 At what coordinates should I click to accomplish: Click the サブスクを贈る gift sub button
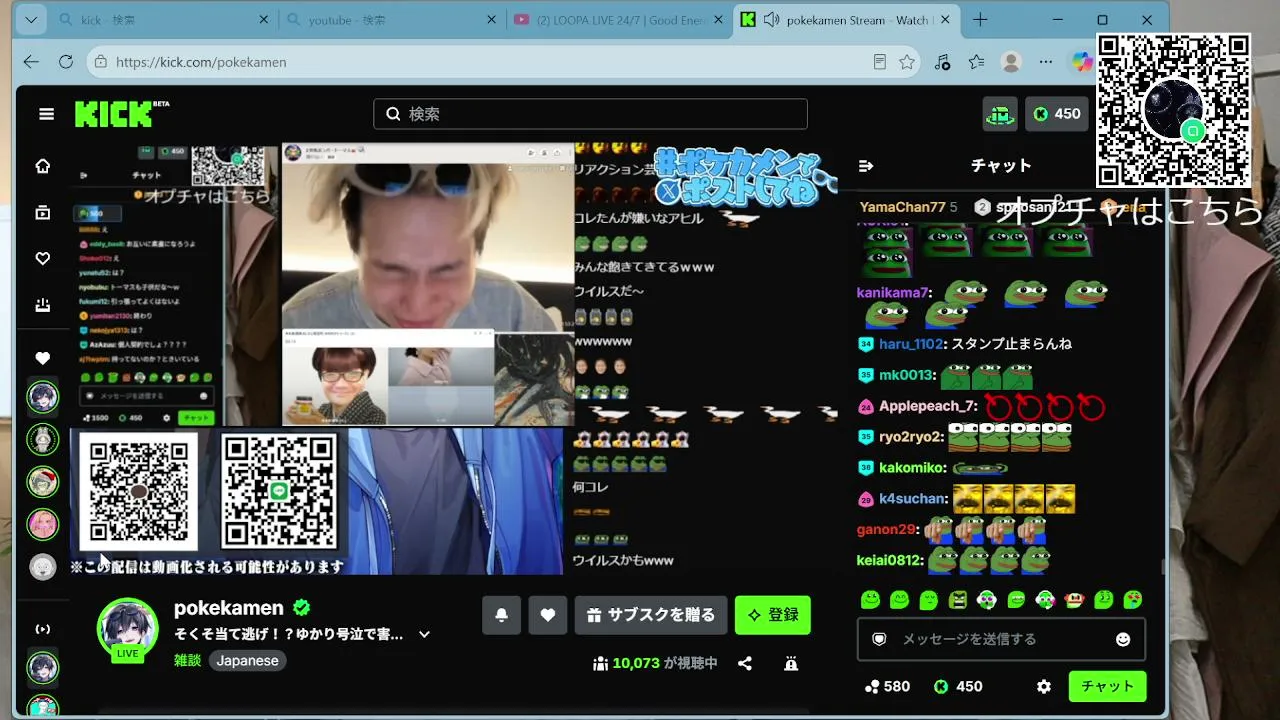(x=651, y=615)
